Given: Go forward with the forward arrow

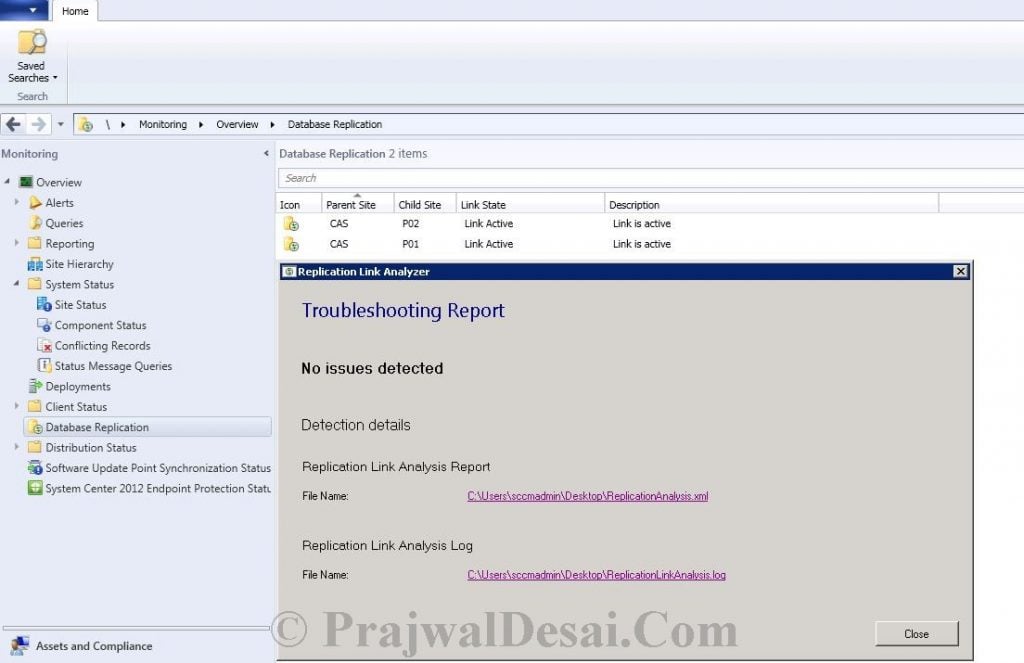Looking at the screenshot, I should [x=39, y=124].
